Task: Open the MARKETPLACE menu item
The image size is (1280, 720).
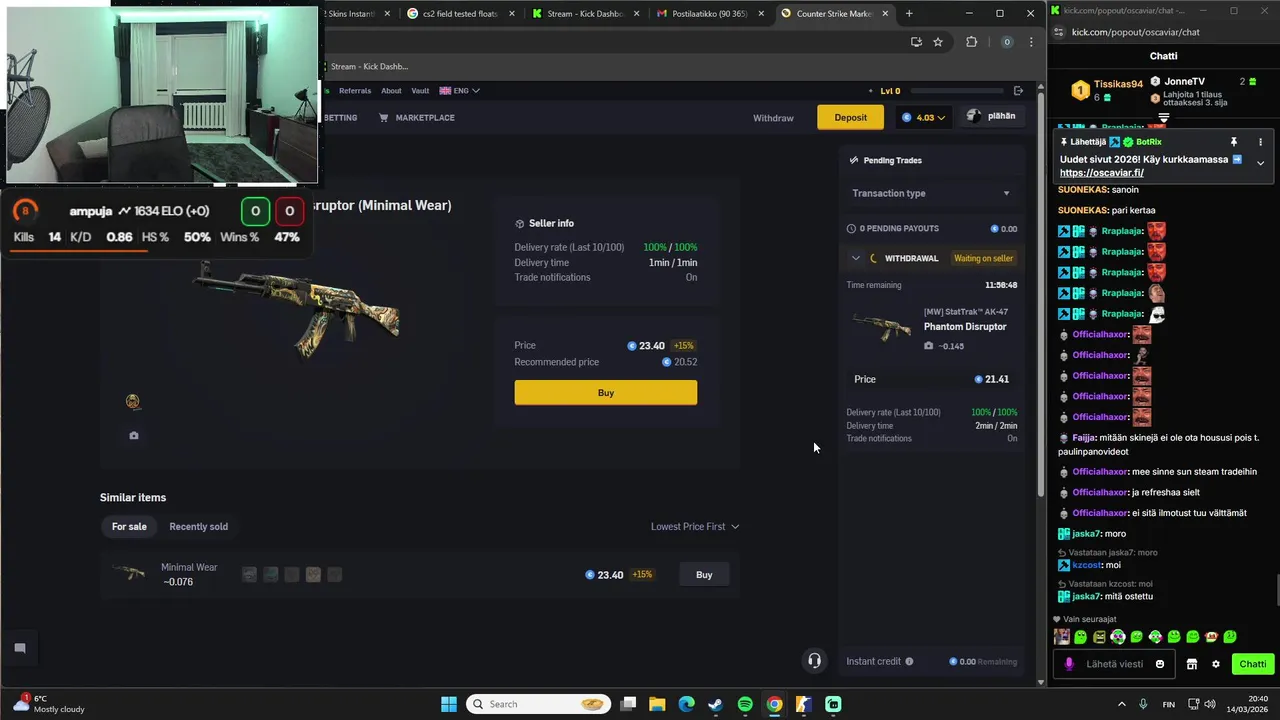Action: (x=417, y=118)
